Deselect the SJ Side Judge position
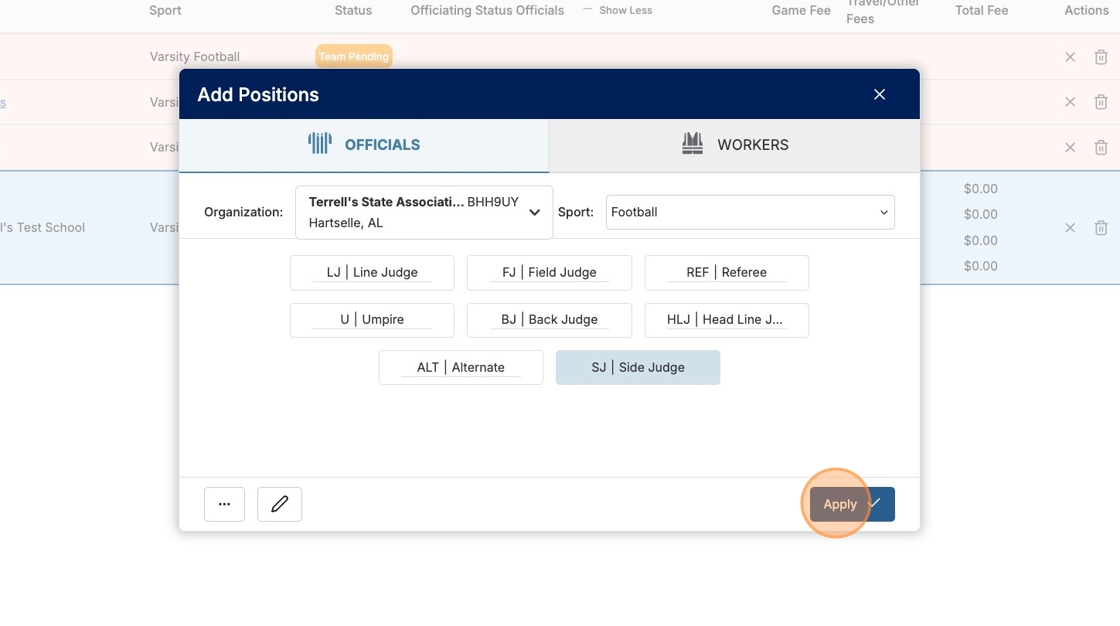Viewport: 1120px width, 626px height. point(637,367)
